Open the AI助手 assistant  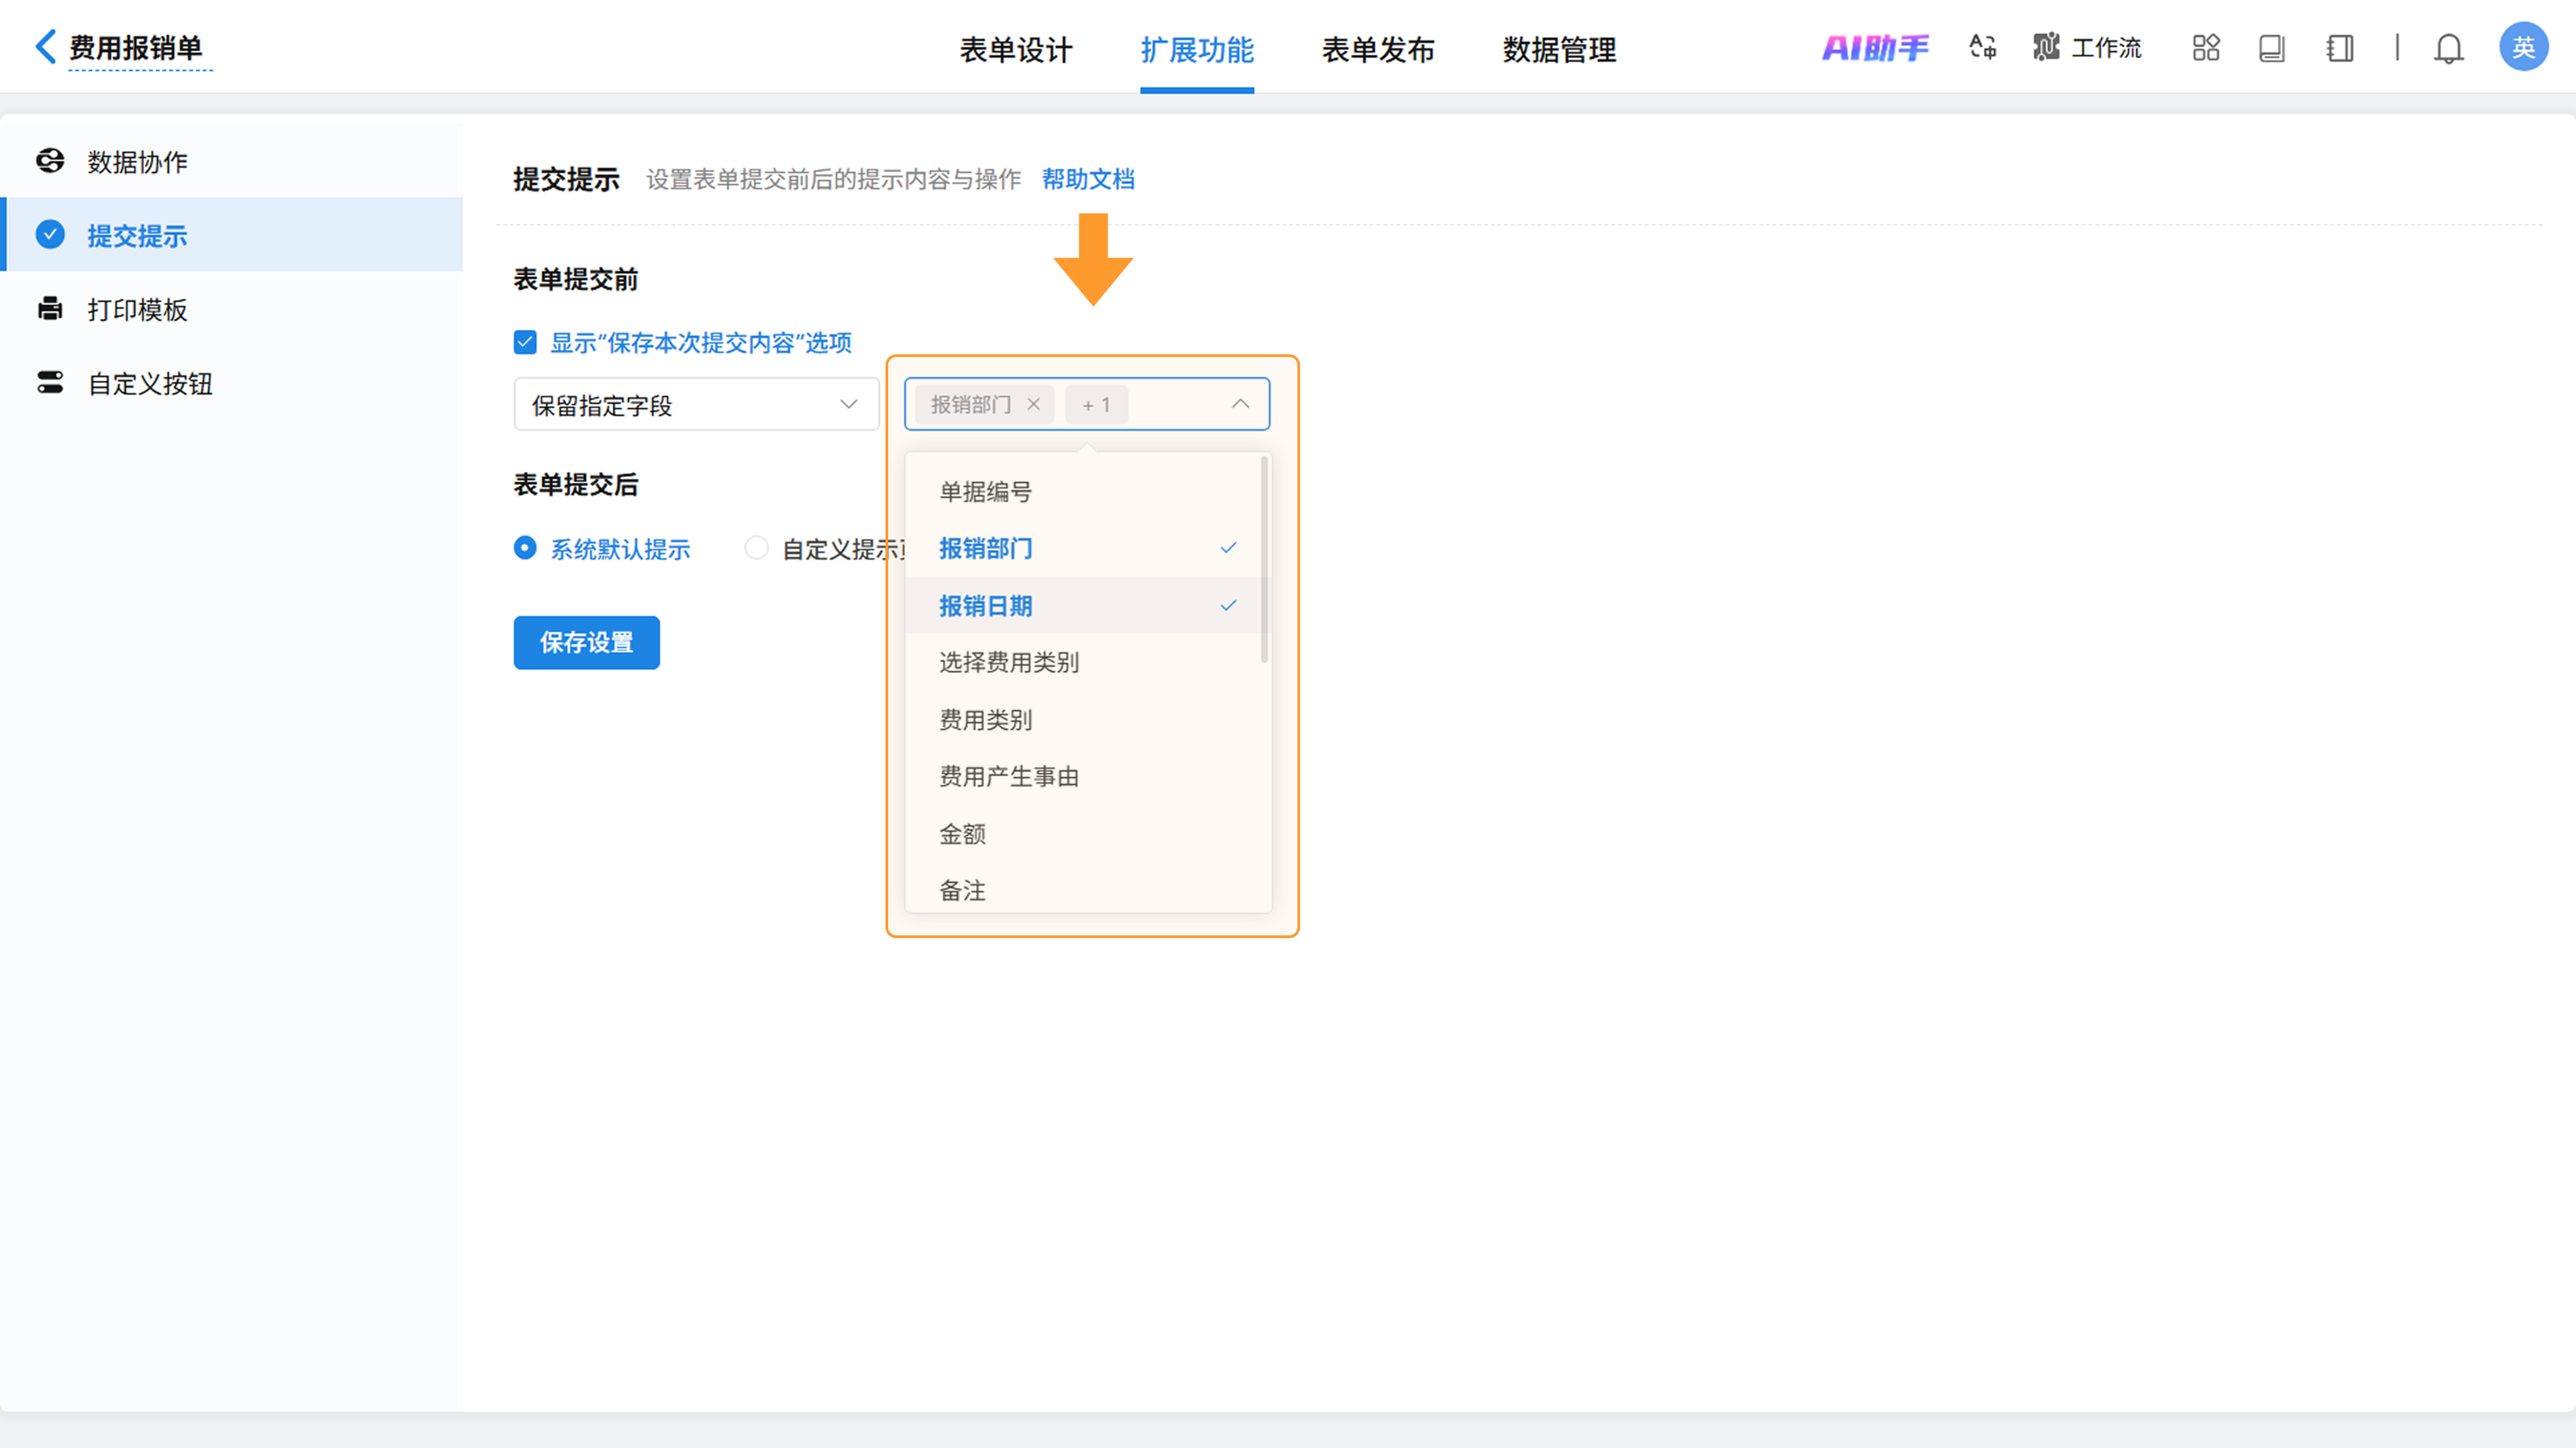pyautogui.click(x=1875, y=47)
